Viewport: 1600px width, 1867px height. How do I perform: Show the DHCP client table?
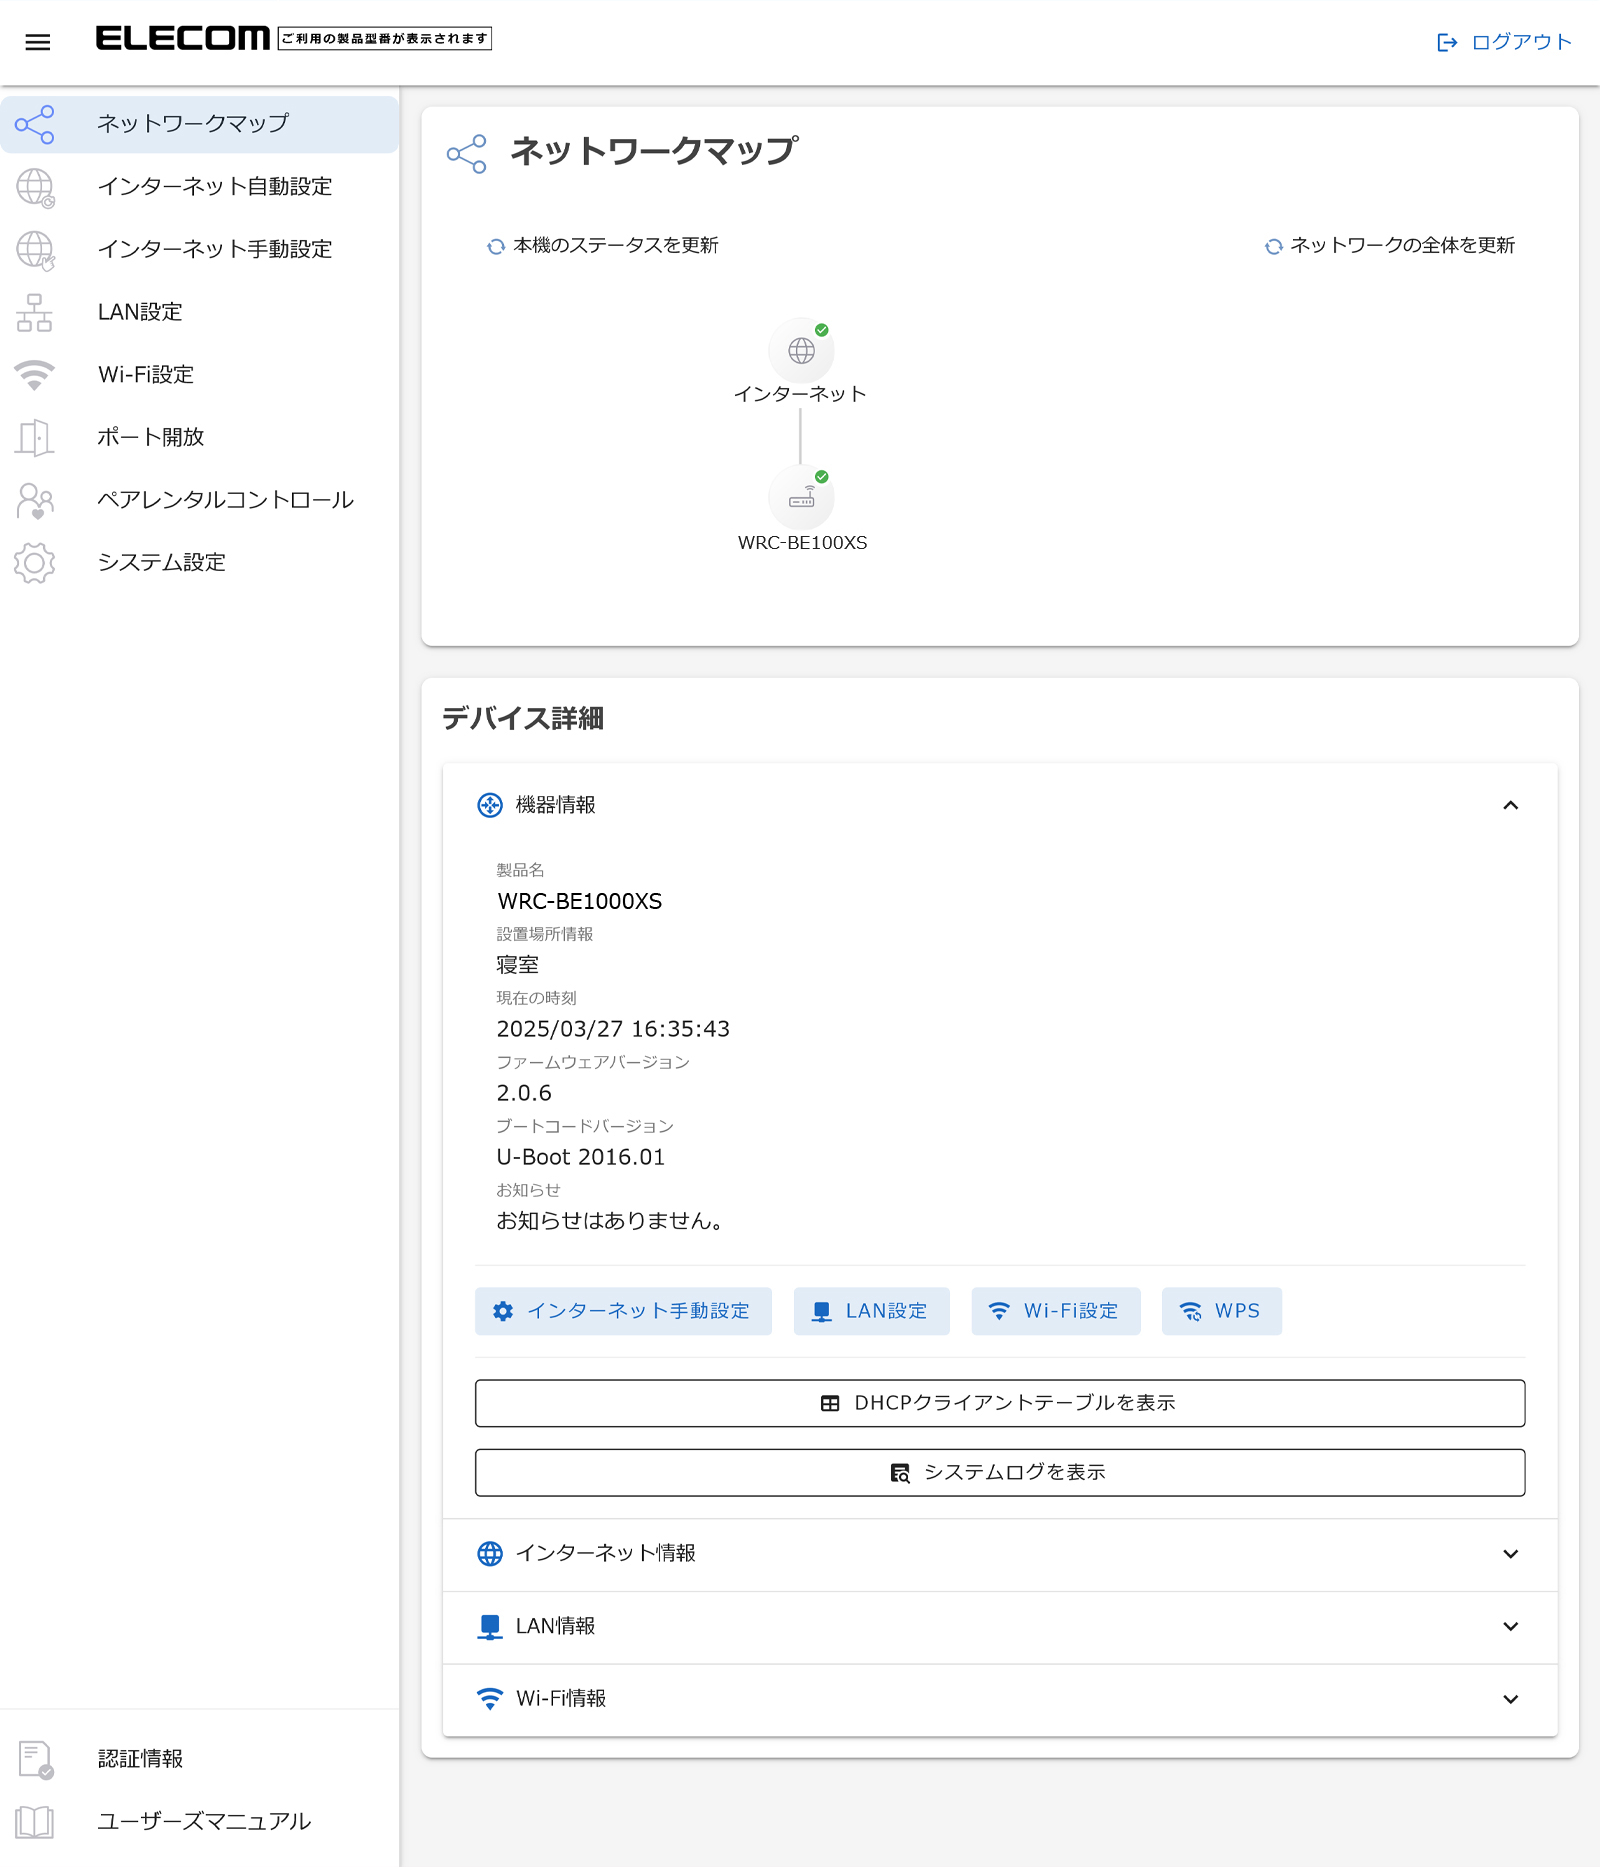click(x=999, y=1403)
